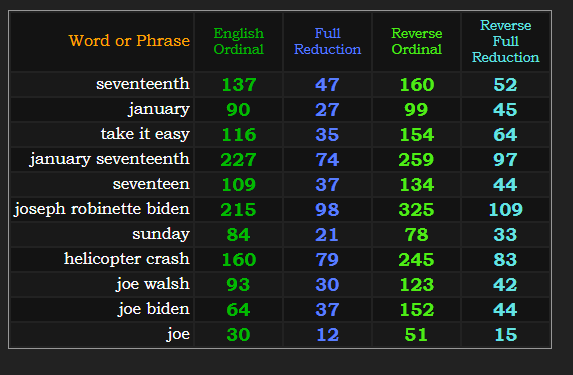Click the Reverse Ordinal value 134
This screenshot has height=375, width=573.
(x=417, y=185)
